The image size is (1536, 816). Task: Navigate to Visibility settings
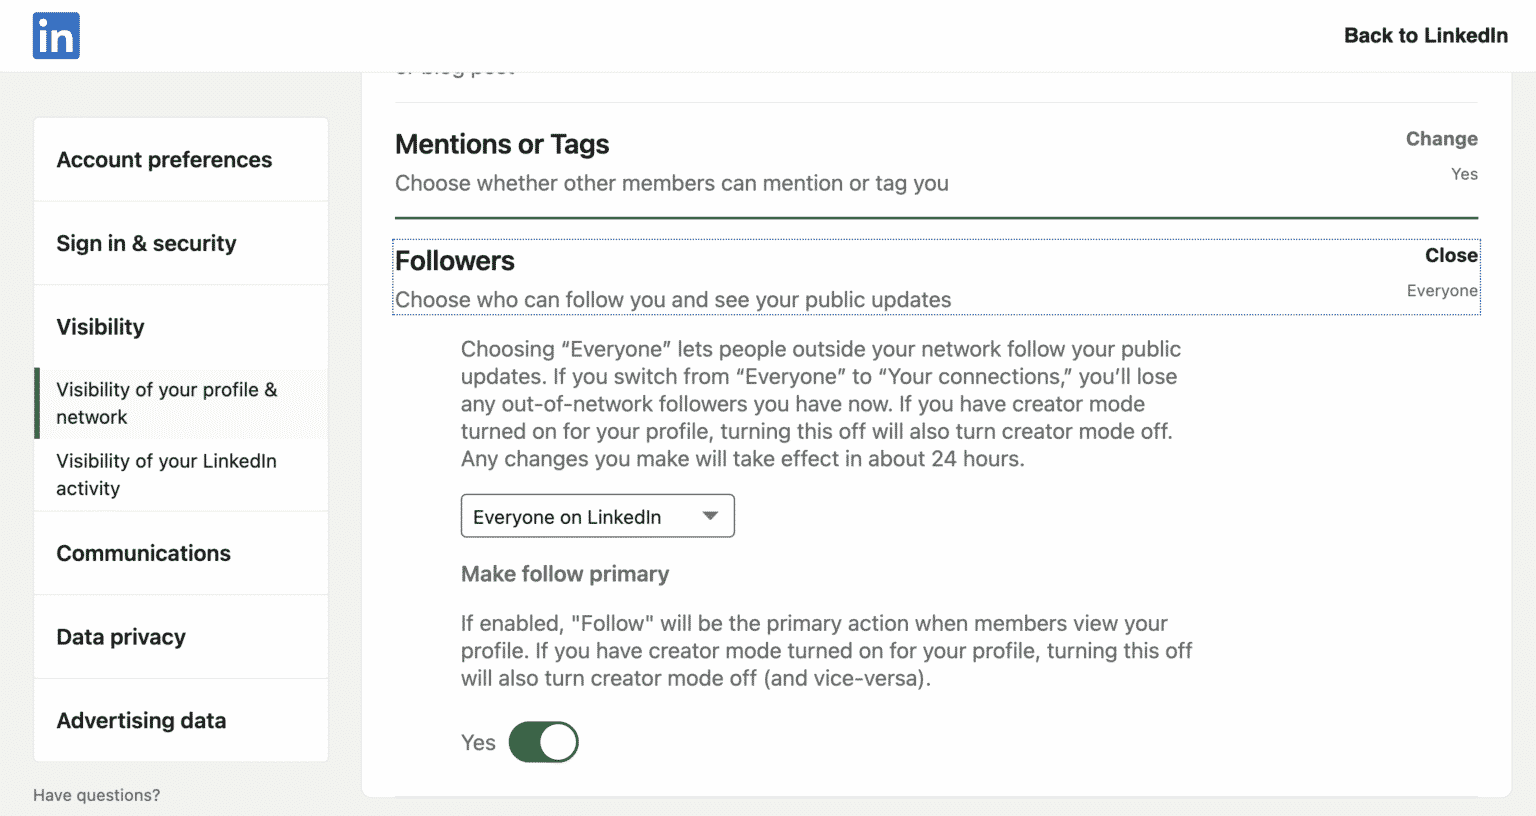coord(100,327)
